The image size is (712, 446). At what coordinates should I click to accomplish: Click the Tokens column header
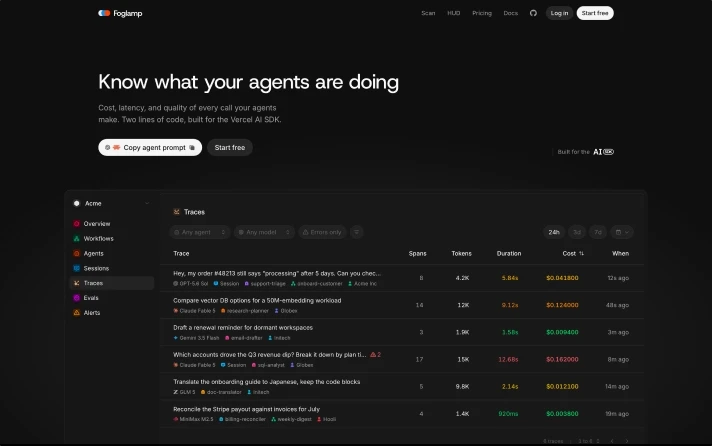tap(461, 253)
